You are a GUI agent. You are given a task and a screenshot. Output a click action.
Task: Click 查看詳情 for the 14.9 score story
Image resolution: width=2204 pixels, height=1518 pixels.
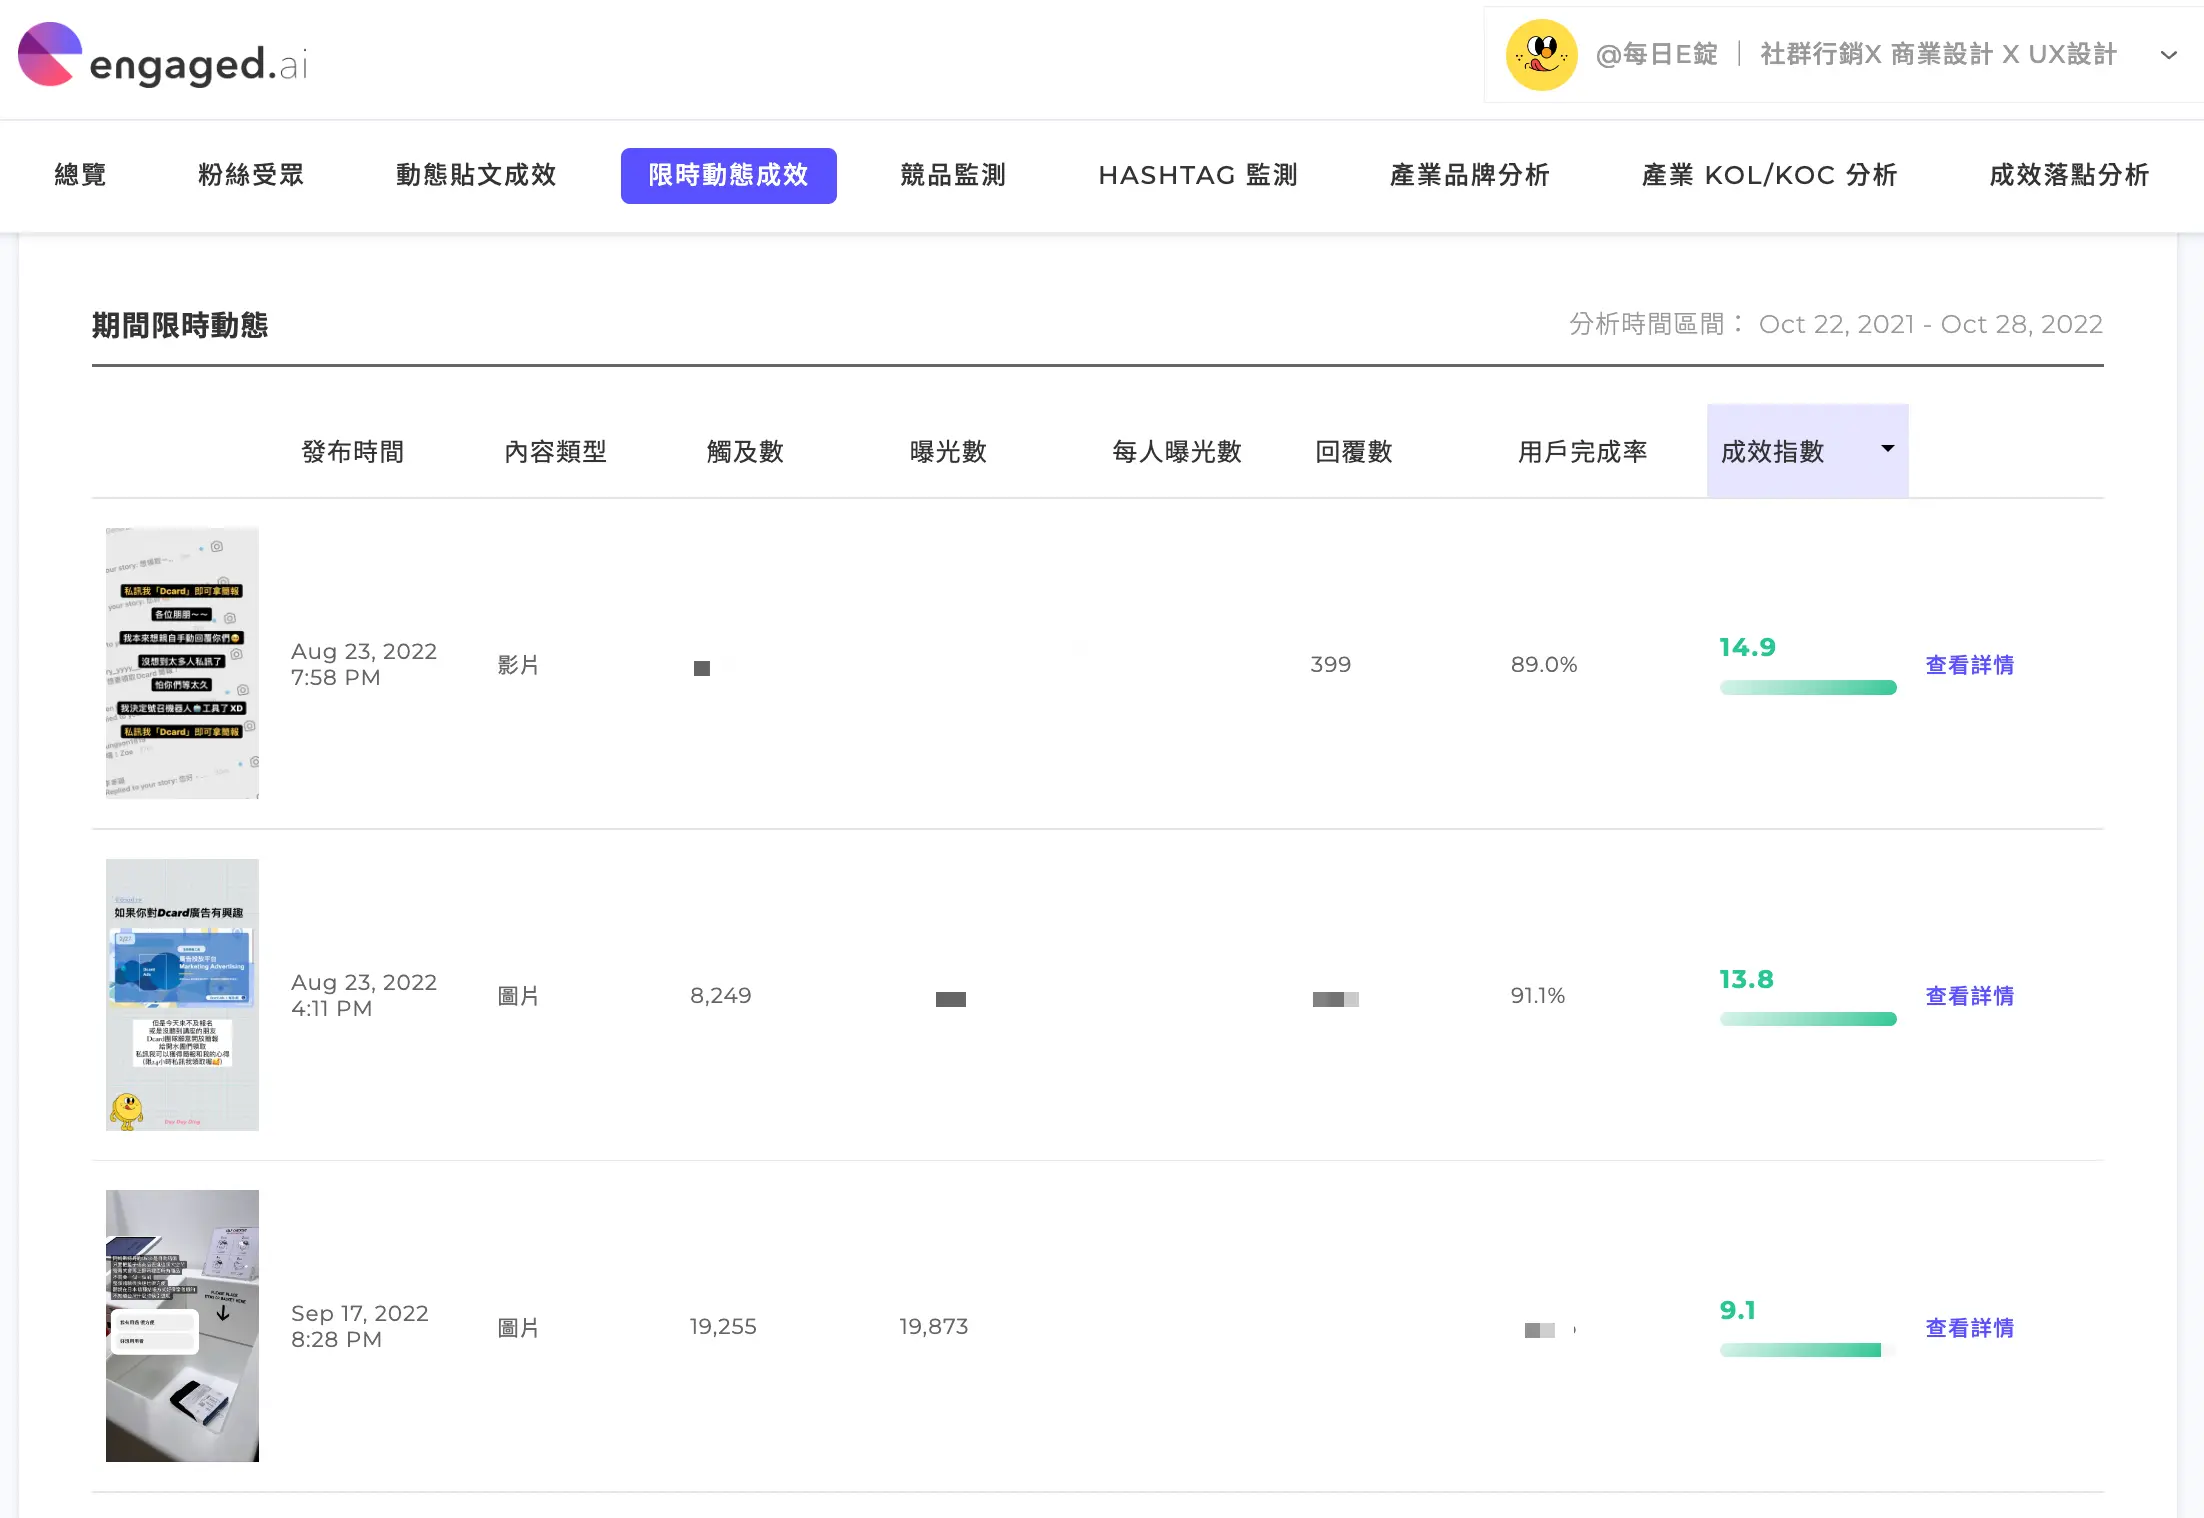point(1970,665)
